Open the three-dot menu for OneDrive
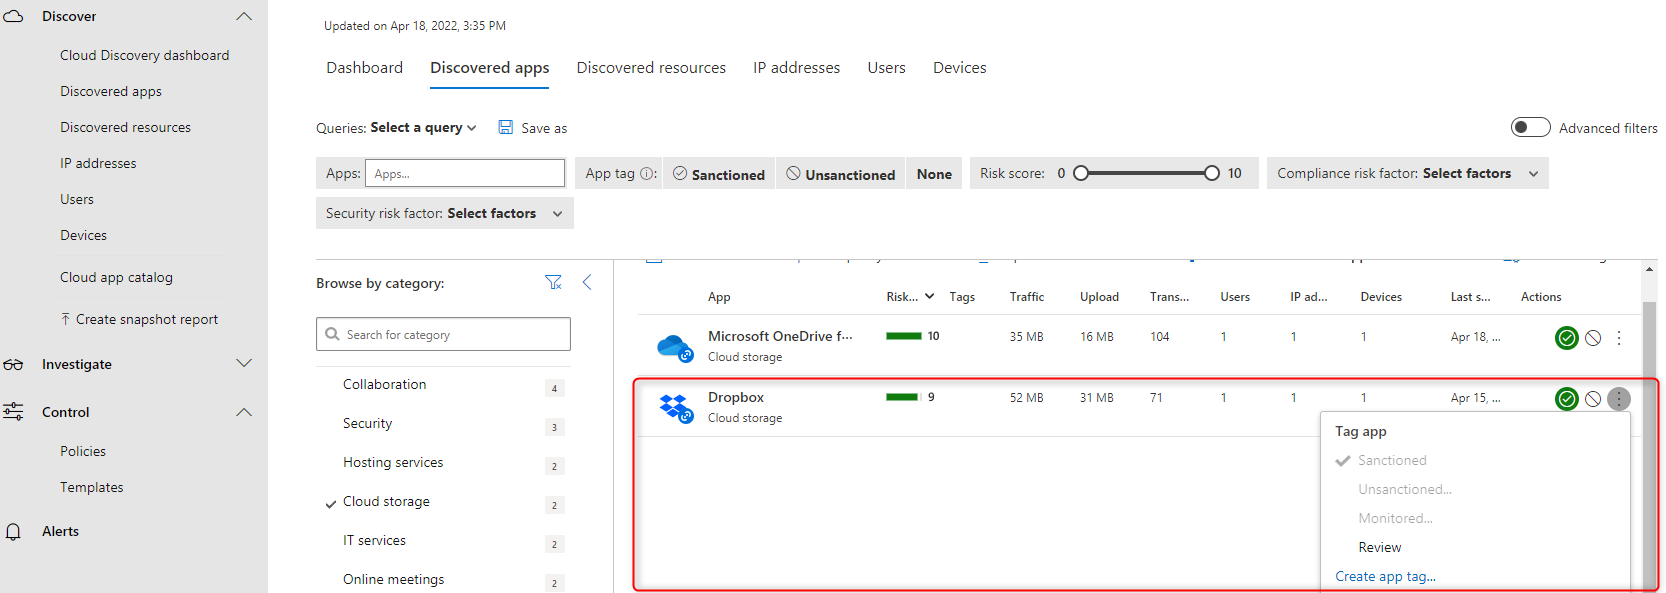Image resolution: width=1666 pixels, height=593 pixels. [1619, 338]
